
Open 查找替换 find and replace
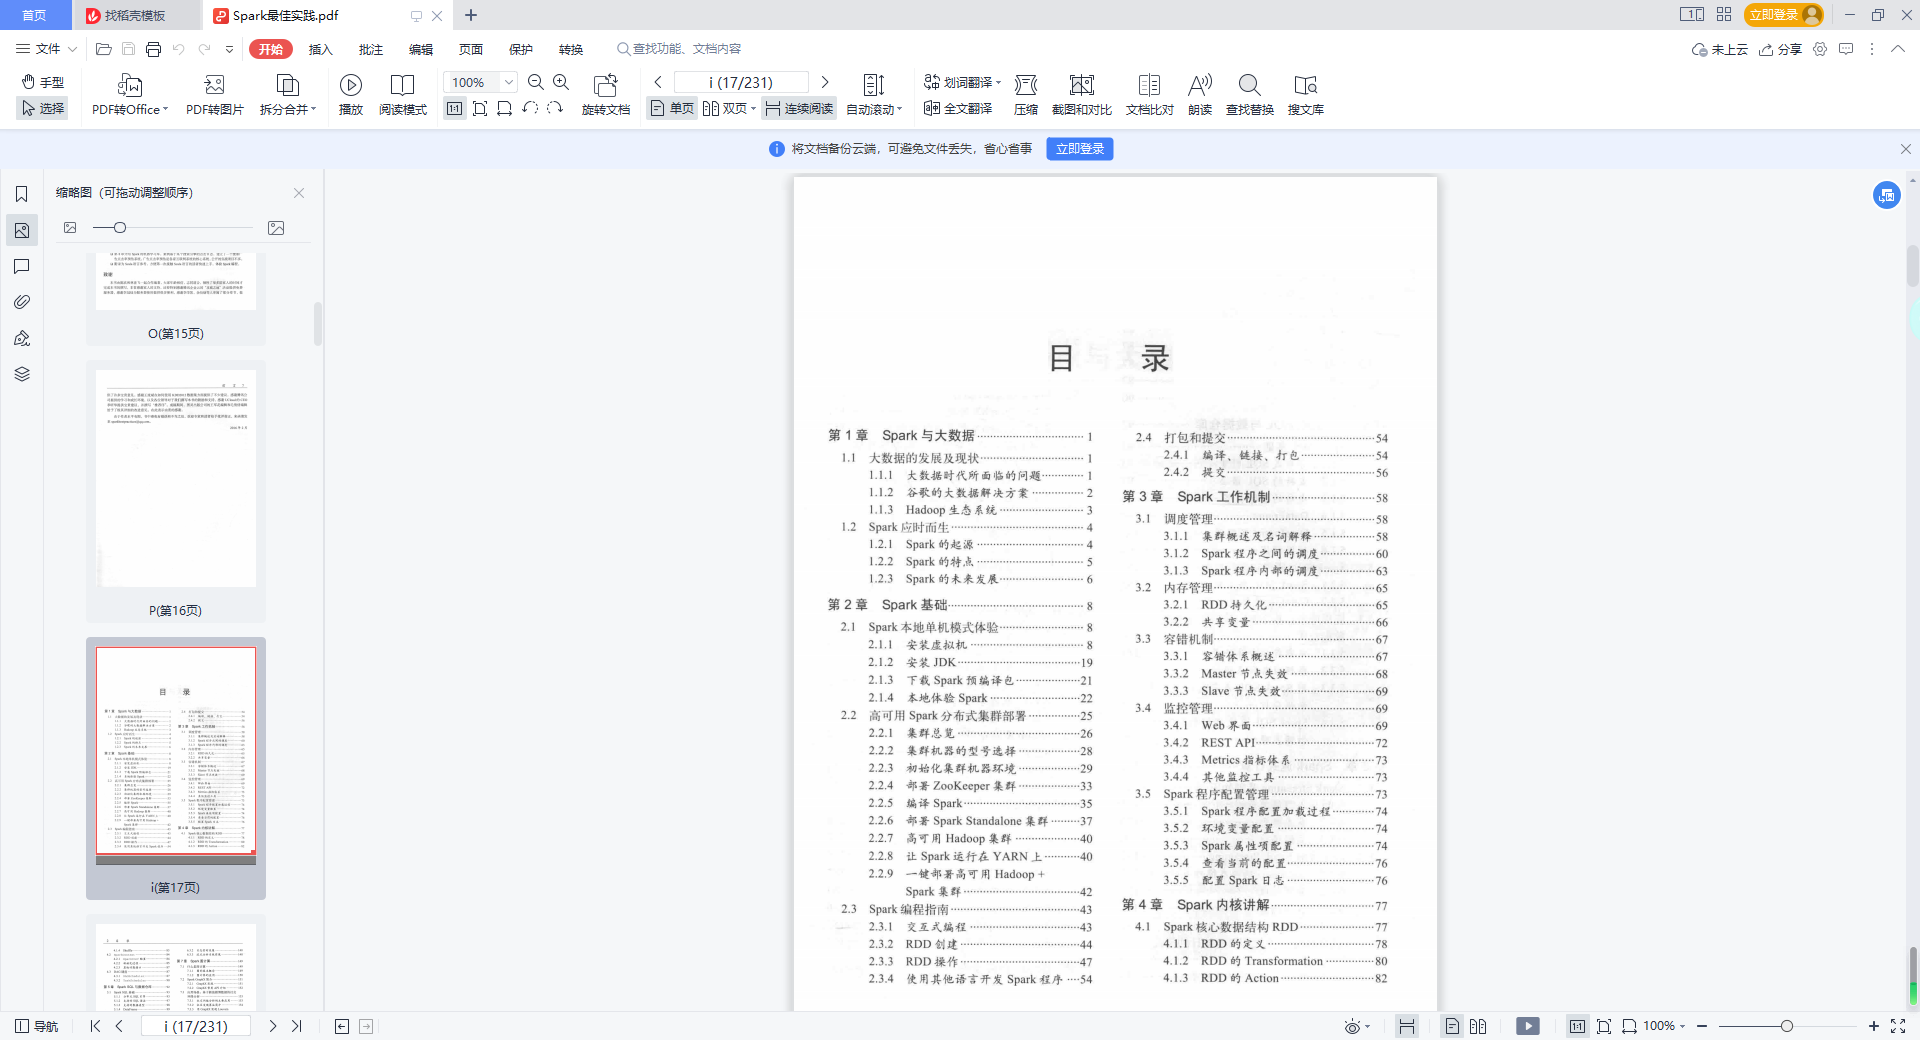coord(1250,95)
